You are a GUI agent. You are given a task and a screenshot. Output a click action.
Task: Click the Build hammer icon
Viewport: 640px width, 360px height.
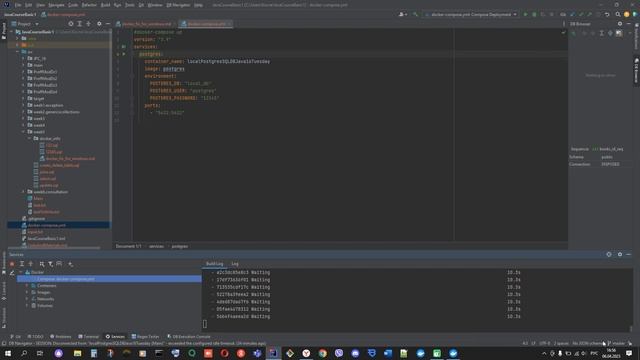(x=415, y=14)
